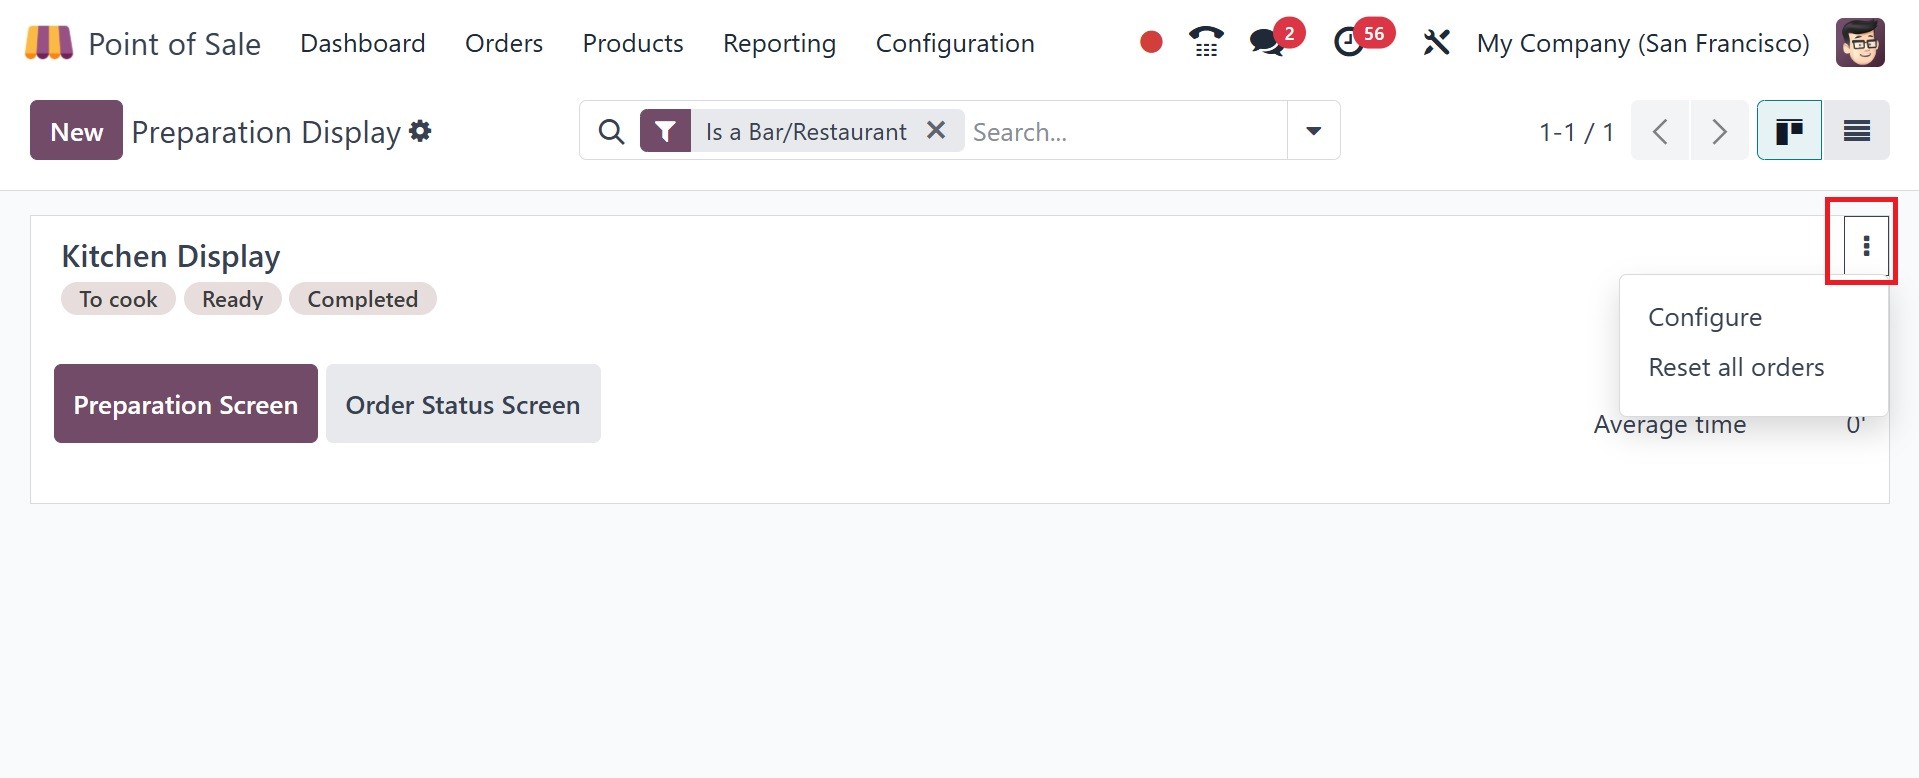Image resolution: width=1919 pixels, height=778 pixels.
Task: Click the red recording status dot
Action: [1151, 42]
